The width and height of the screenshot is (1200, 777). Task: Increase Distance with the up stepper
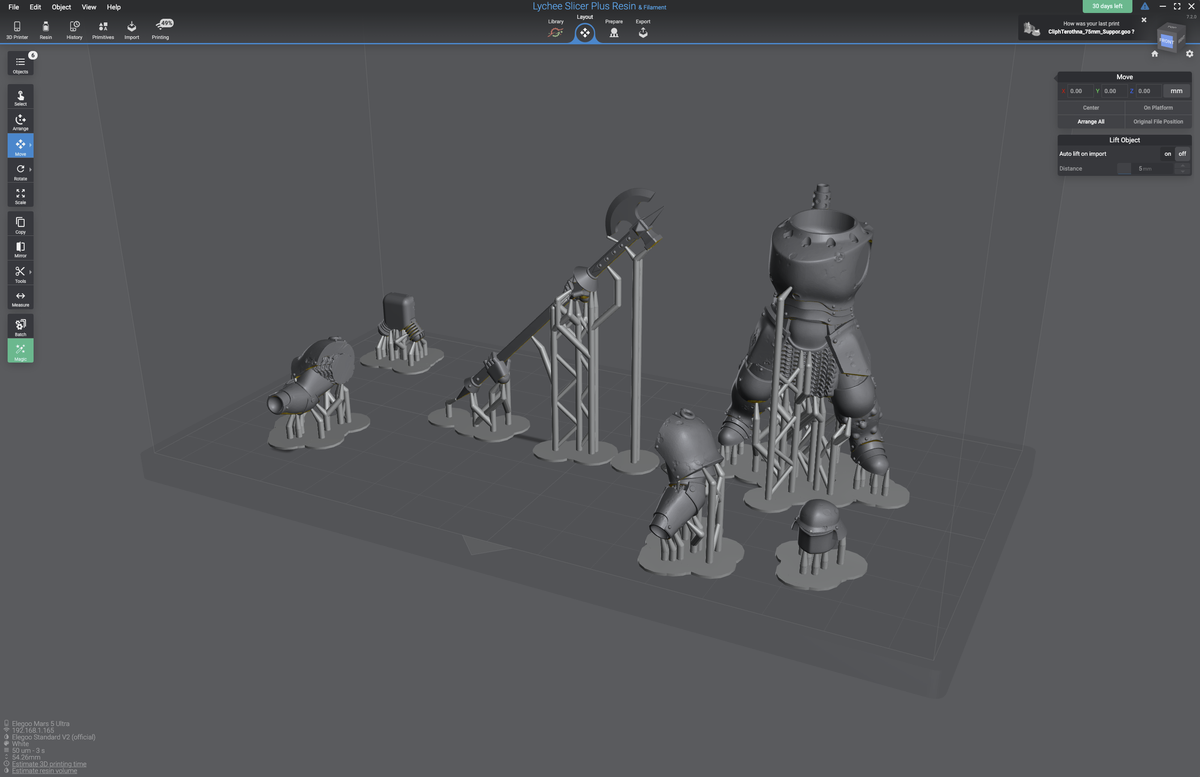(x=1182, y=165)
